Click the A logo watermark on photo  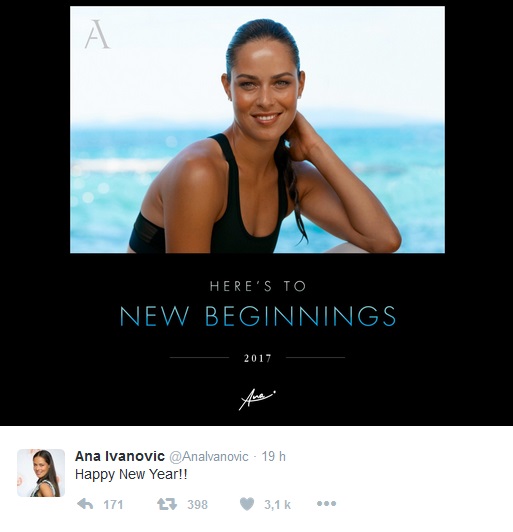coord(97,34)
